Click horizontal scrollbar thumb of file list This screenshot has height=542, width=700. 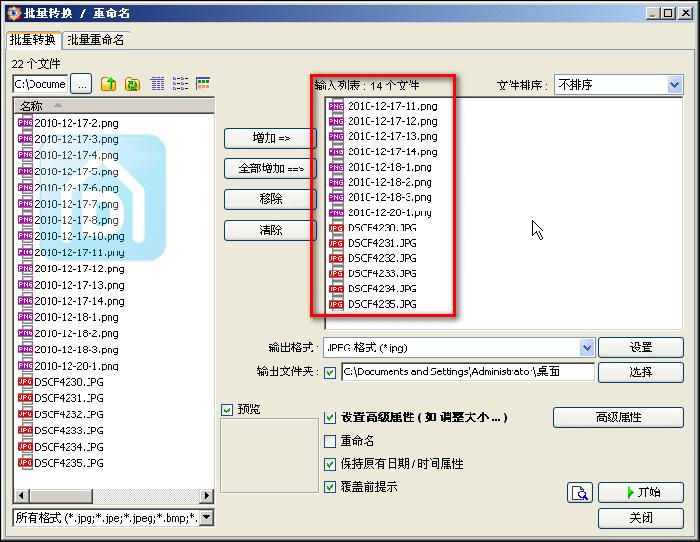[61, 496]
